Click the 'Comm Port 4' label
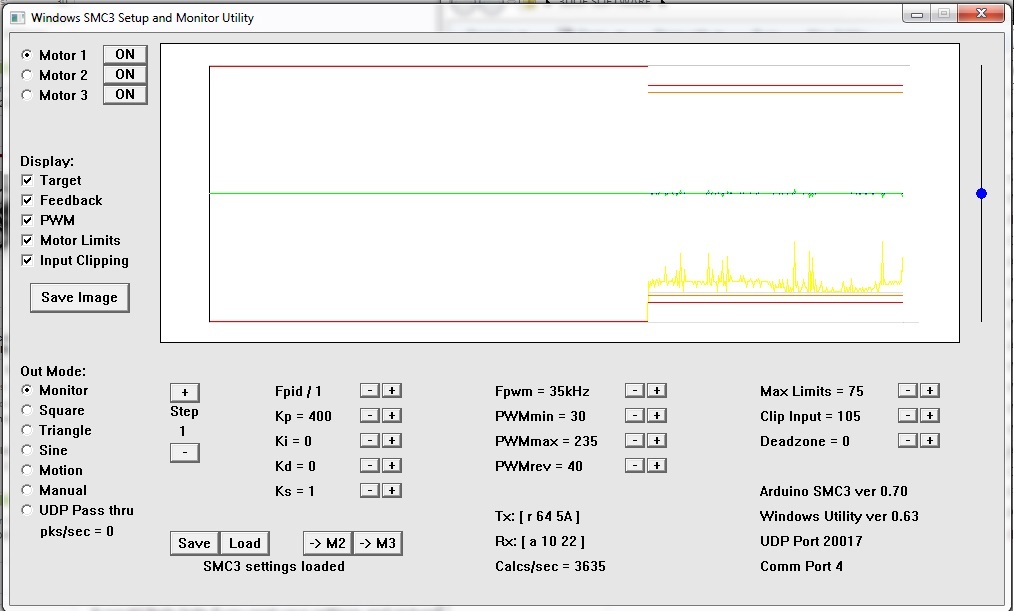The width and height of the screenshot is (1014, 611). point(801,566)
